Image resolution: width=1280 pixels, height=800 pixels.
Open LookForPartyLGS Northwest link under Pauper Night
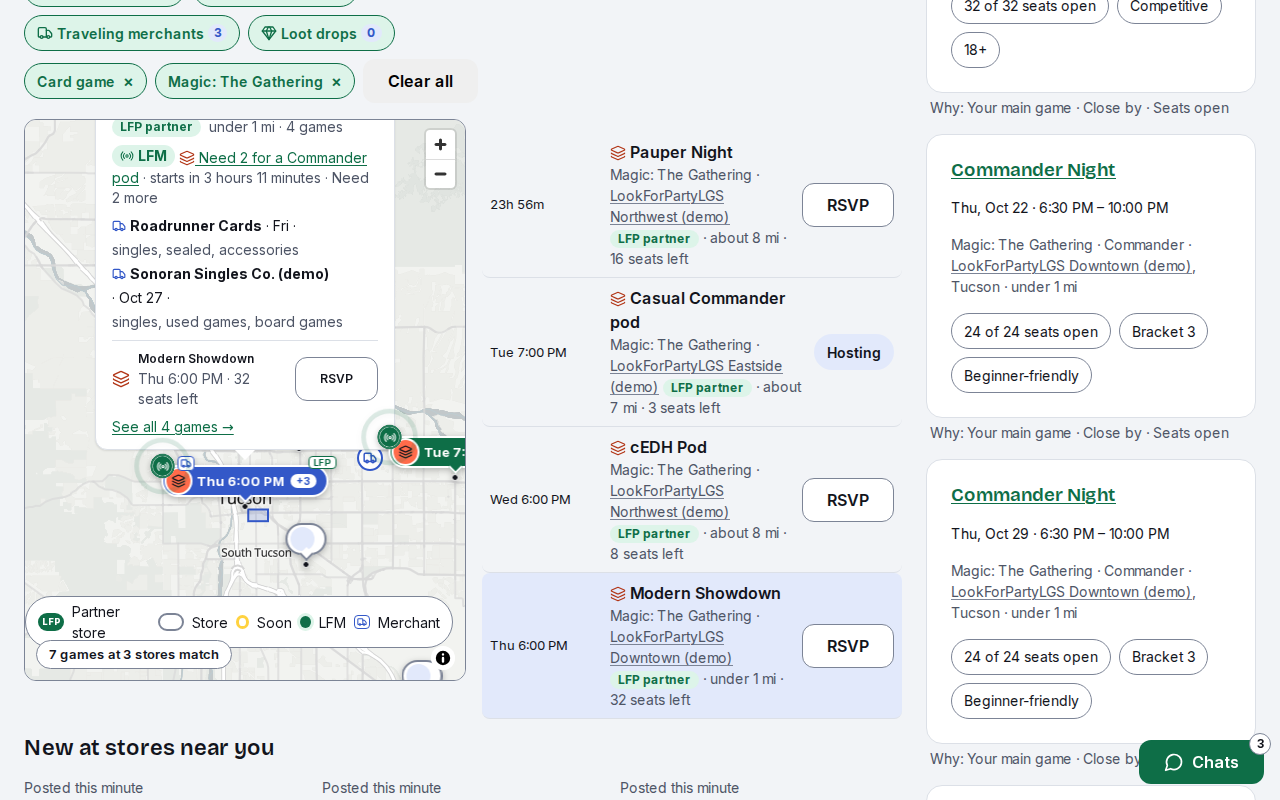tap(669, 206)
